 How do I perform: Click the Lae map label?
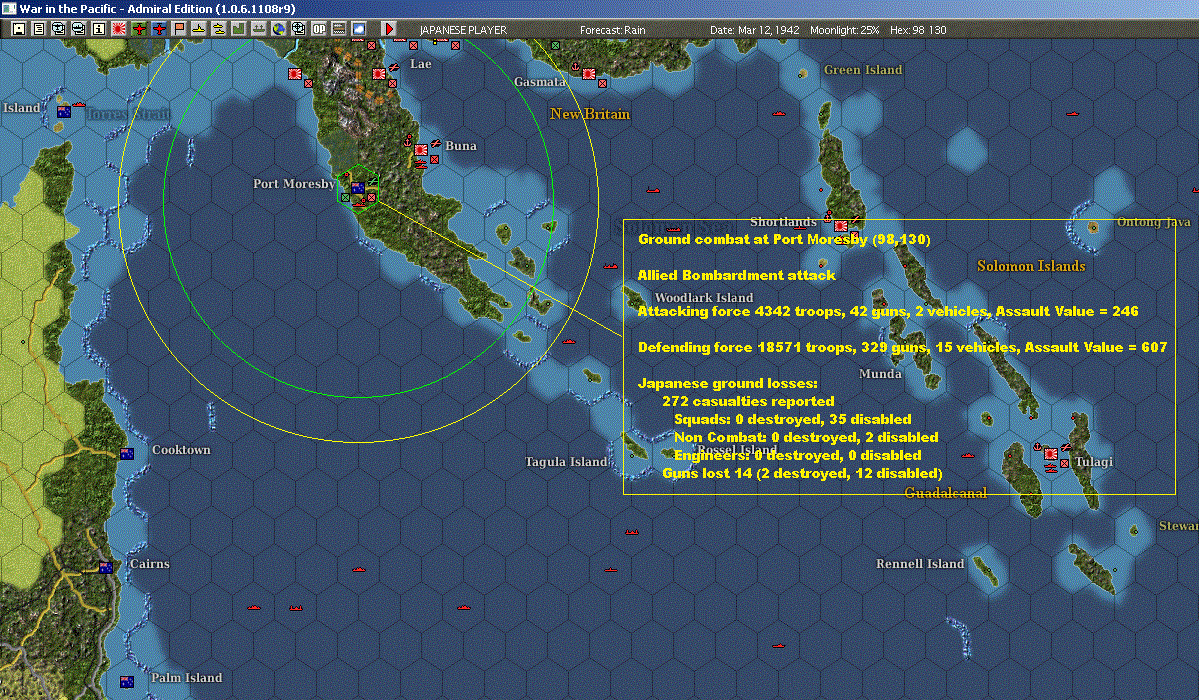tap(421, 63)
